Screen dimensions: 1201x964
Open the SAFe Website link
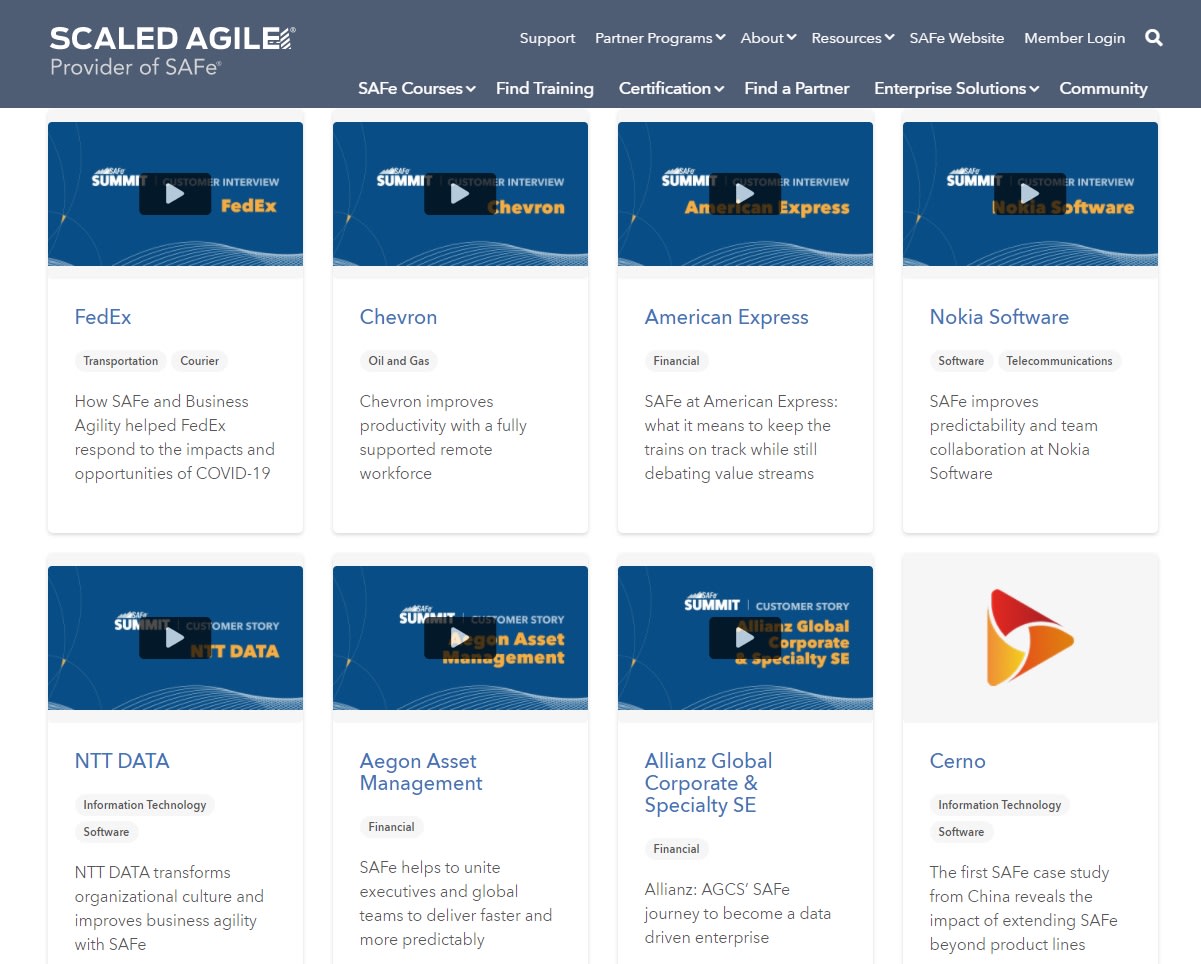point(957,38)
